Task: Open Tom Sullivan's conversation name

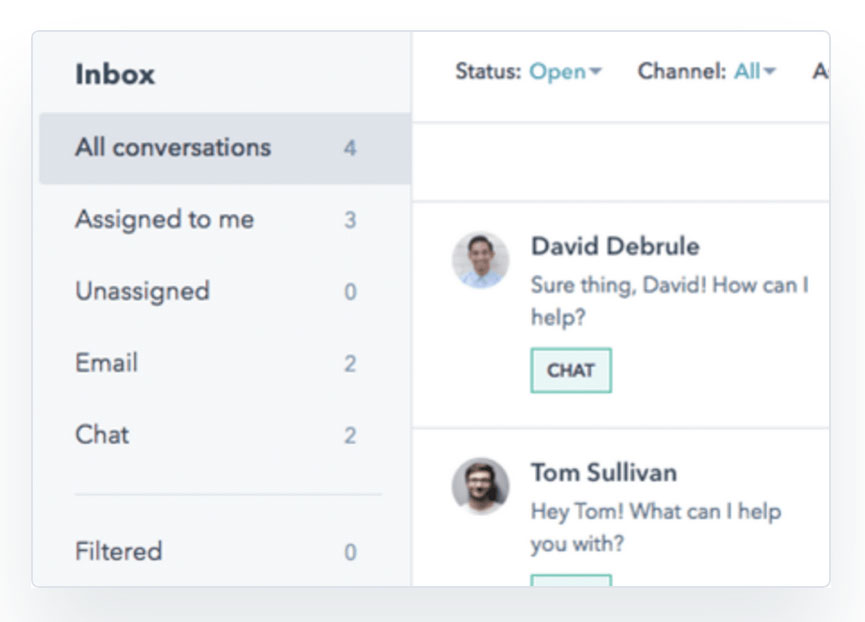Action: [604, 473]
